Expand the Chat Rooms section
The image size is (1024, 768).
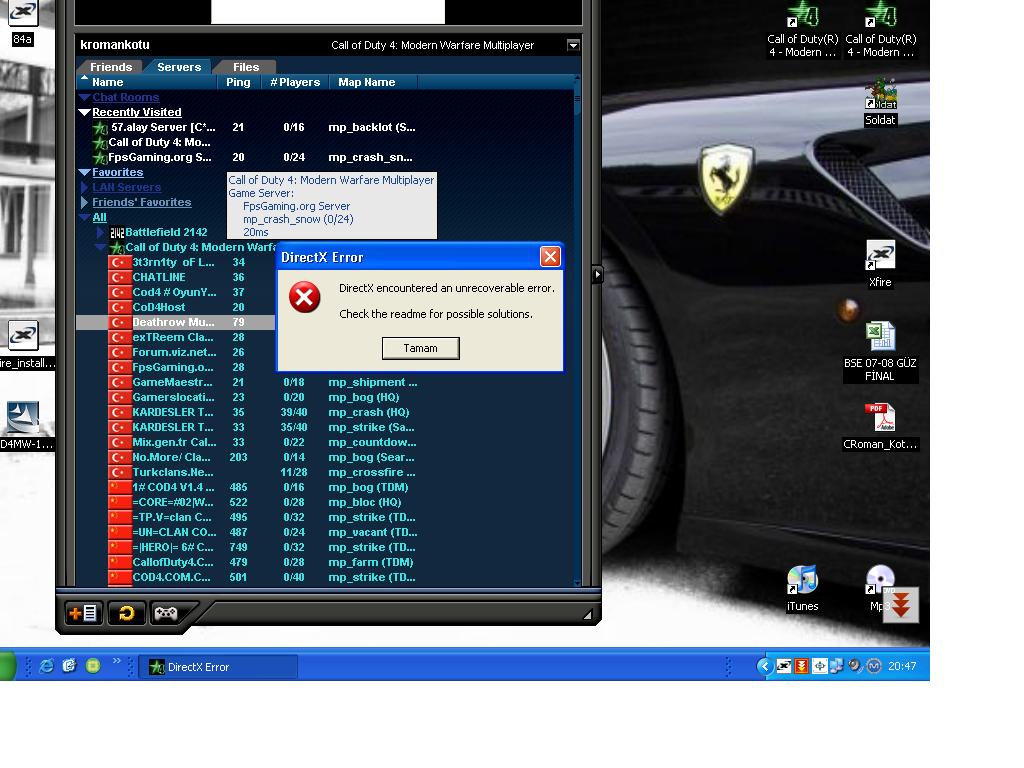tap(84, 97)
